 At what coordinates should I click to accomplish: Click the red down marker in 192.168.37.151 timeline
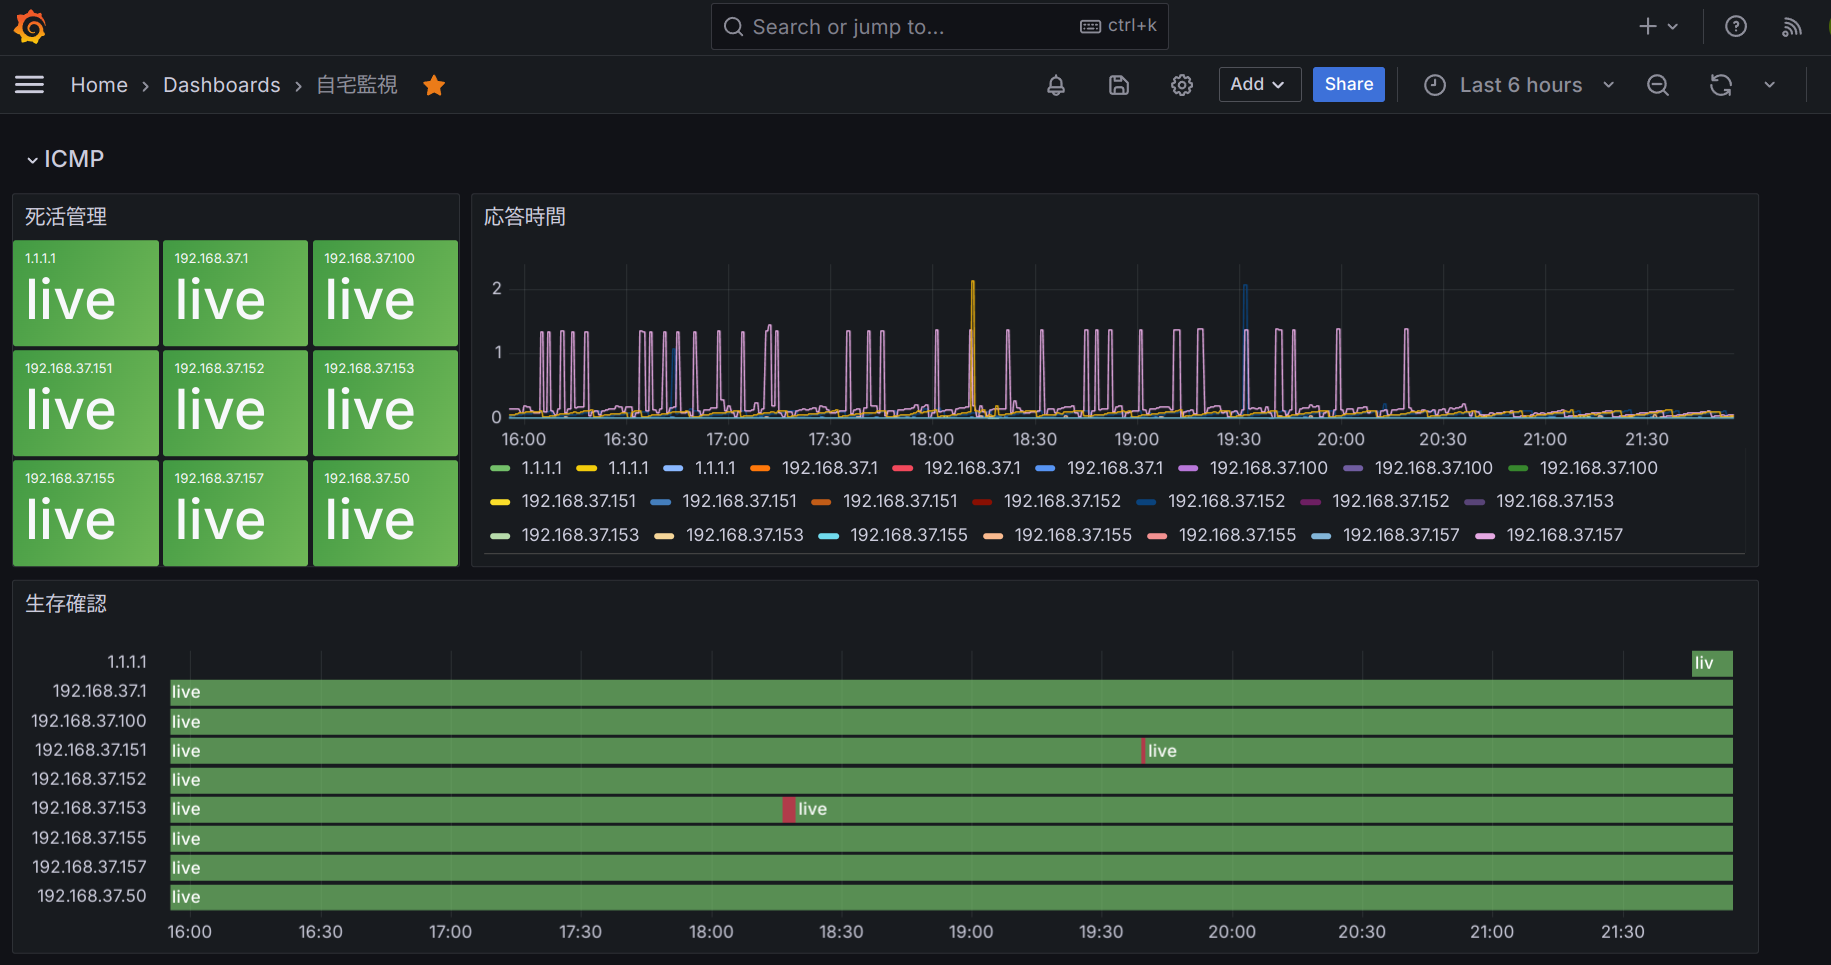pyautogui.click(x=1143, y=751)
